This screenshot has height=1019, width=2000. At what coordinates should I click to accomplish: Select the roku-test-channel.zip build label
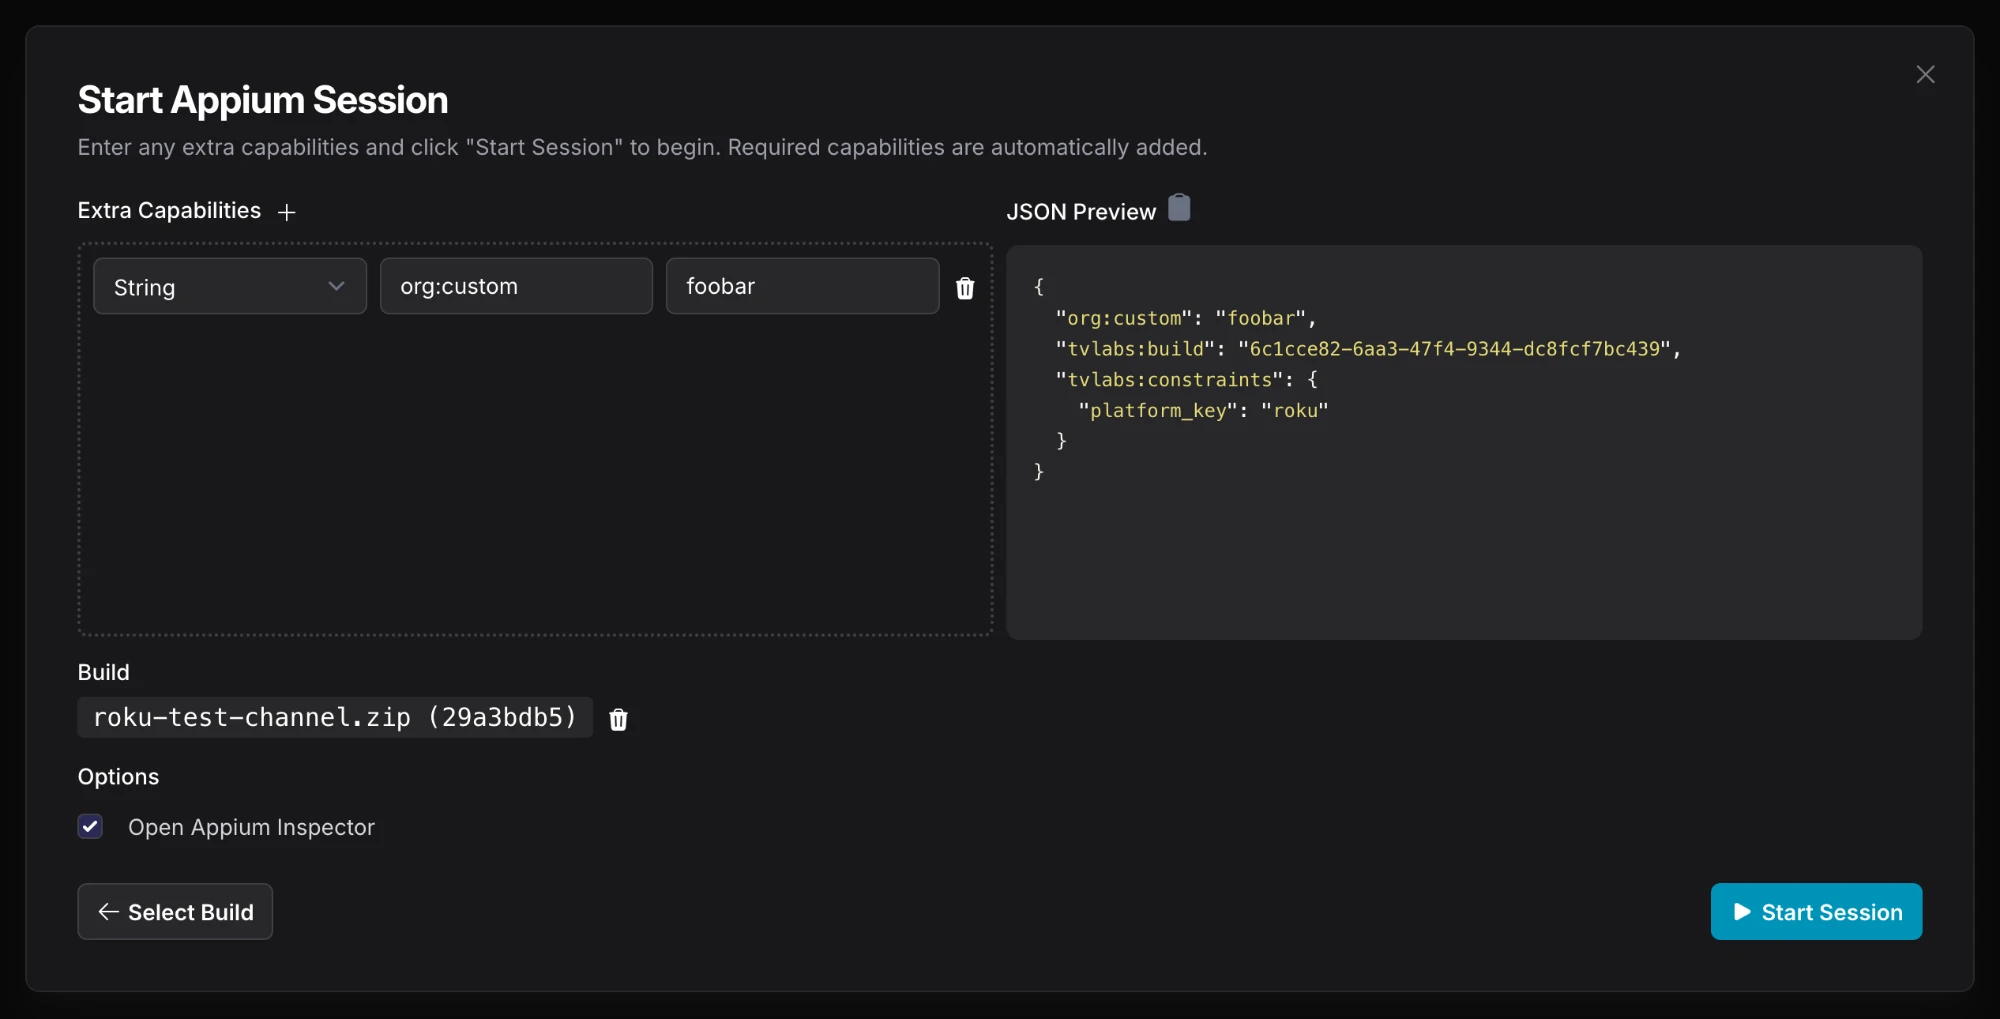click(335, 718)
